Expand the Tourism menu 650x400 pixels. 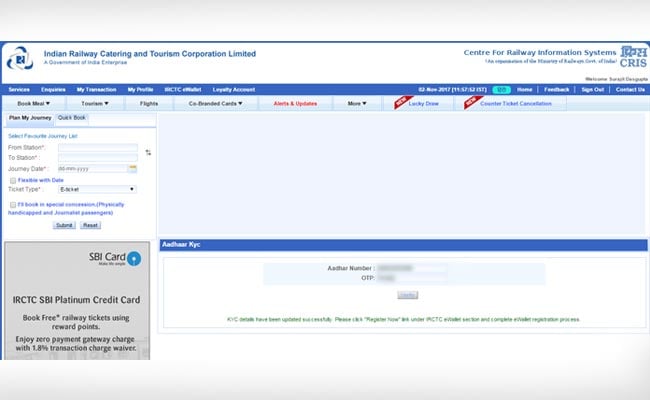[95, 103]
